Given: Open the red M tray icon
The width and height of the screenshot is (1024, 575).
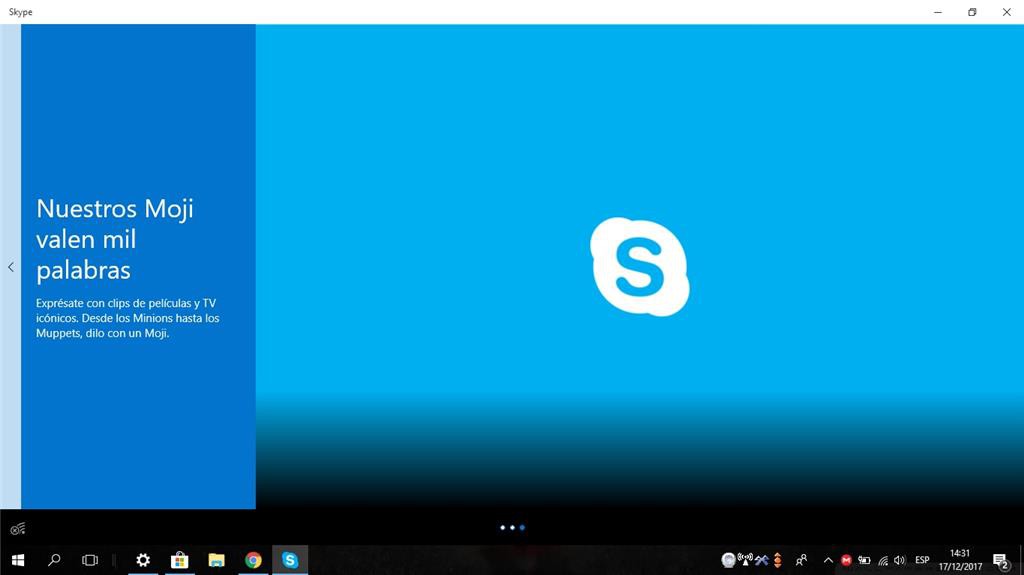Looking at the screenshot, I should 846,560.
